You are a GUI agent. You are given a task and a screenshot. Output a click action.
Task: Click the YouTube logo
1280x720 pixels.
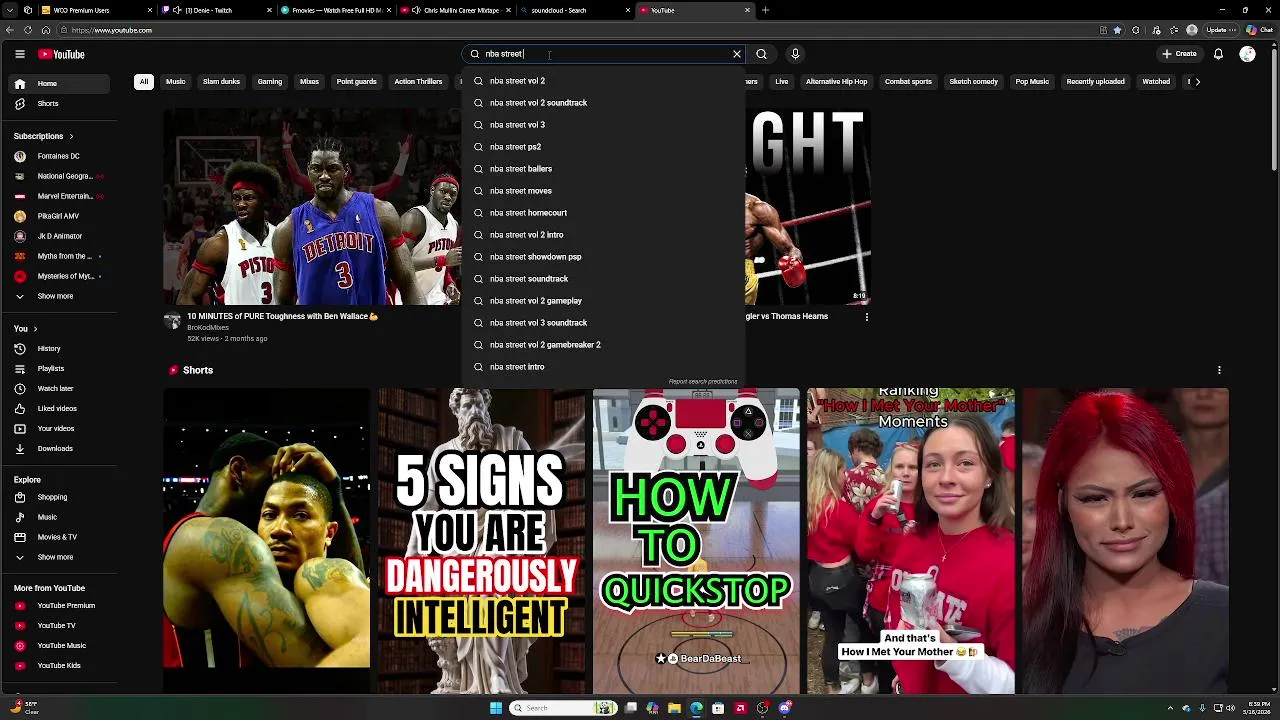click(x=61, y=54)
